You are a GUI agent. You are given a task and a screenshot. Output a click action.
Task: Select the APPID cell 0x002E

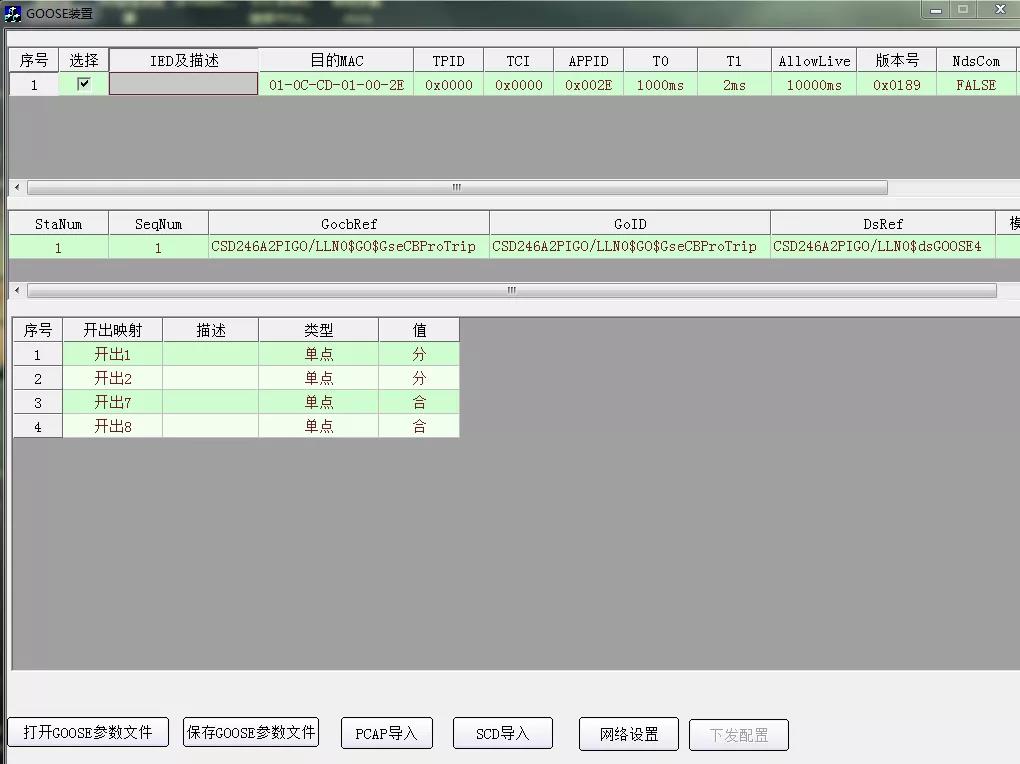(588, 85)
